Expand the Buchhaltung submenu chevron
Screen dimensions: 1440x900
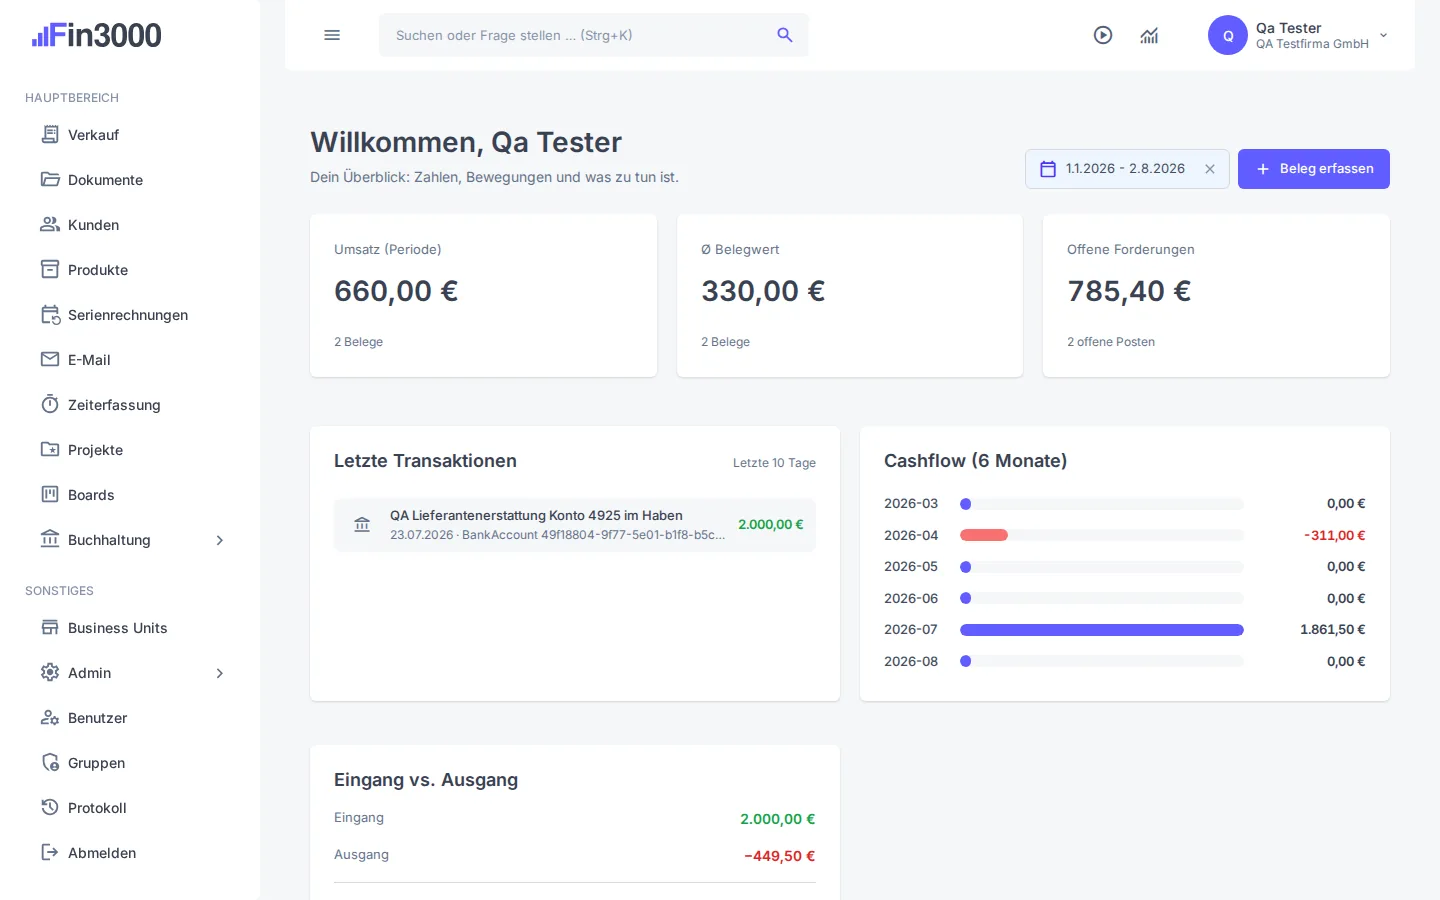pos(220,540)
